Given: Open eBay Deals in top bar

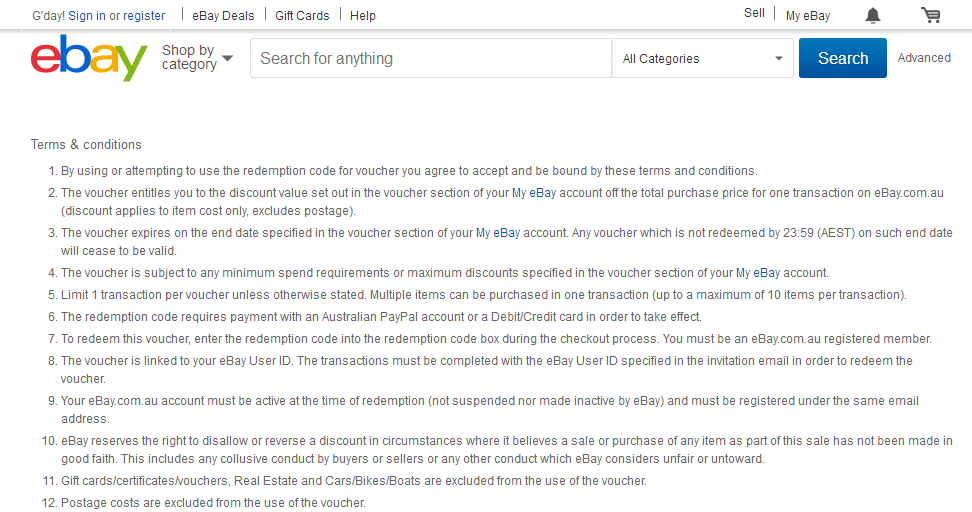Looking at the screenshot, I should [x=223, y=15].
